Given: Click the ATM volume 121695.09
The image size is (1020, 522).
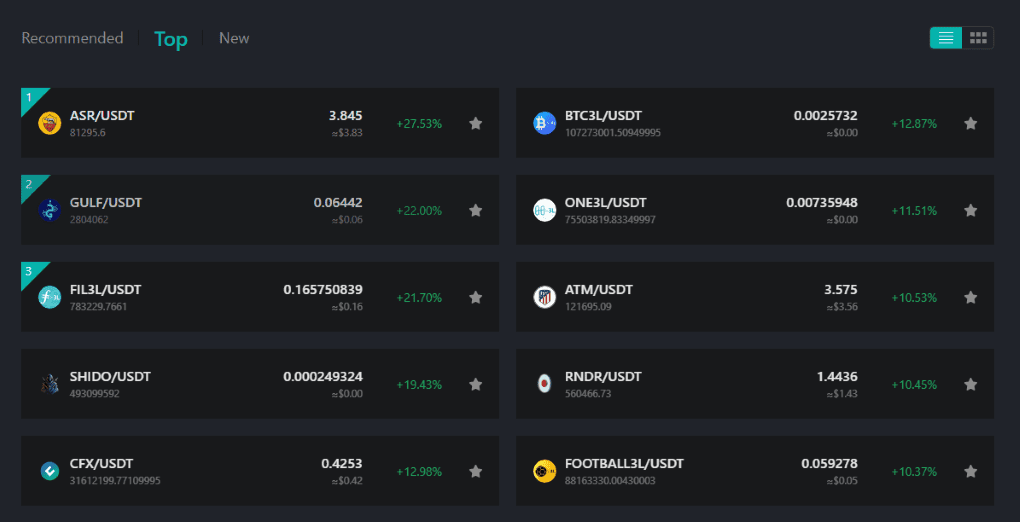Looking at the screenshot, I should click(589, 307).
